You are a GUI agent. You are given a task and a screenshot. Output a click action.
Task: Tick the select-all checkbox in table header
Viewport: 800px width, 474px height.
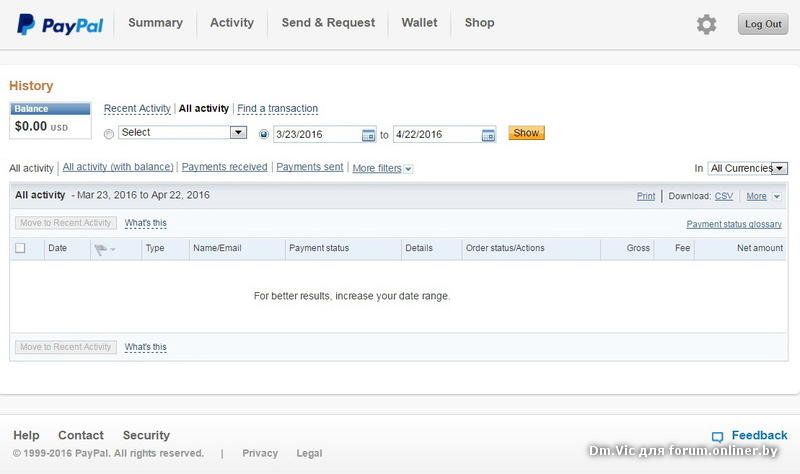pos(20,248)
